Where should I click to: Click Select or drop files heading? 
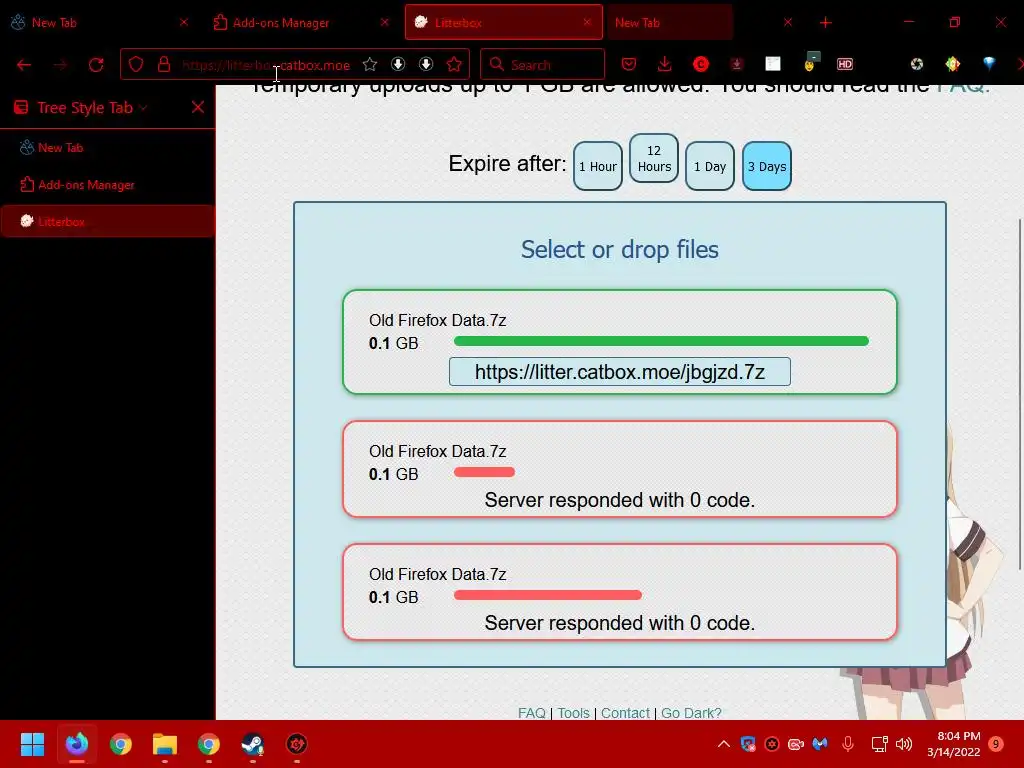pyautogui.click(x=620, y=249)
